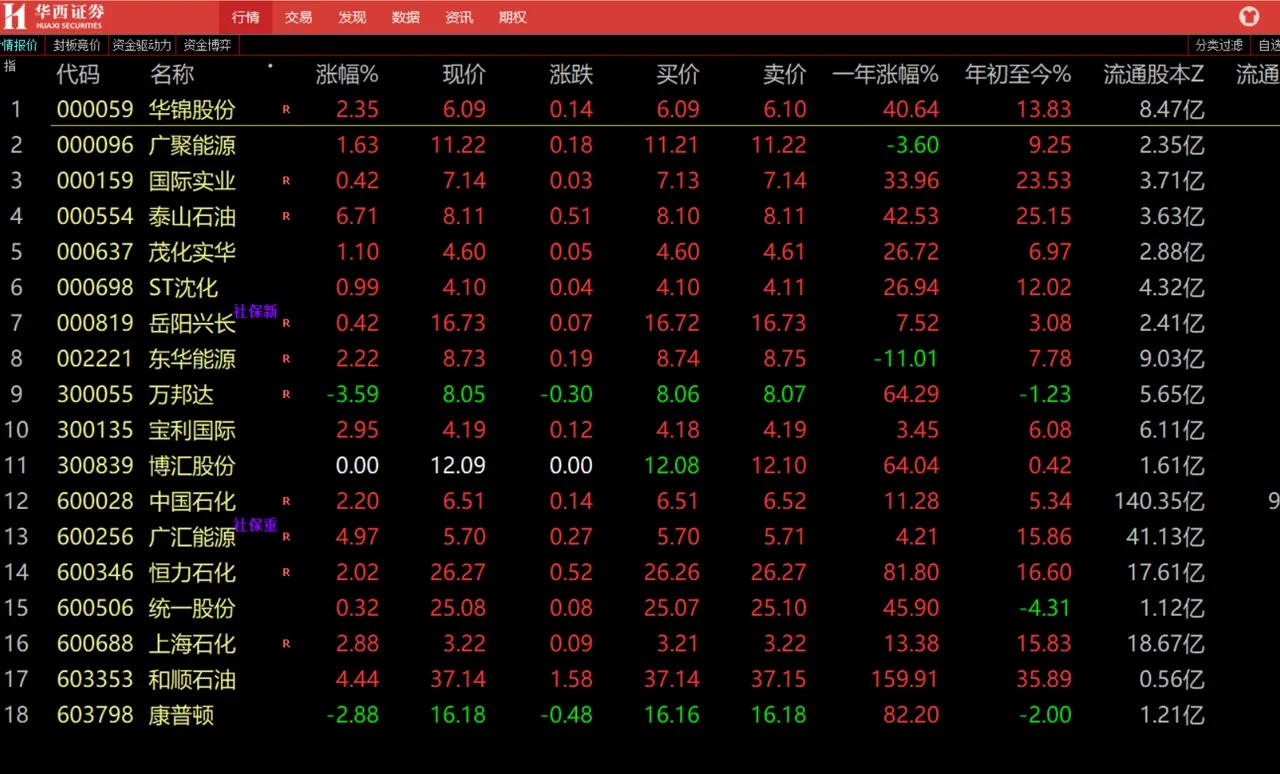Click stock code 300839
Screen dimensions: 1280x774
point(95,466)
